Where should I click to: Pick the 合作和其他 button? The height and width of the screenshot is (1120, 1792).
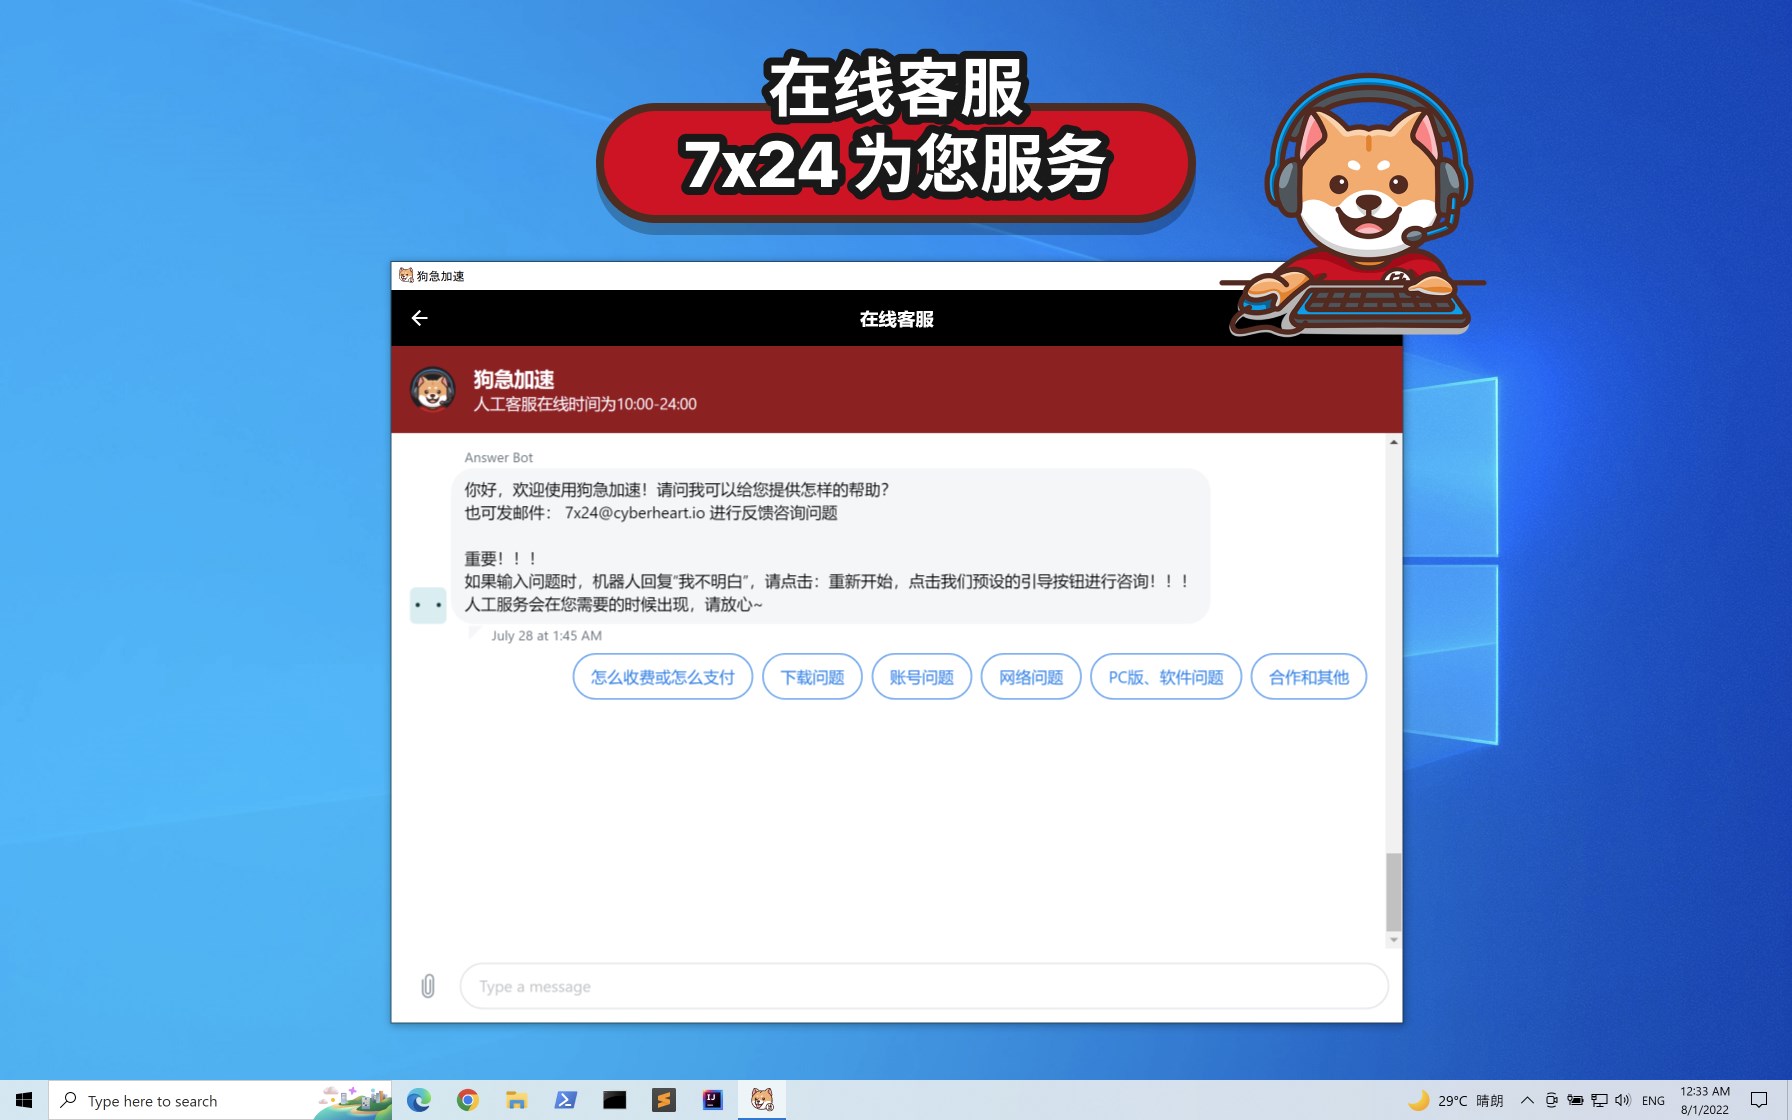1309,677
